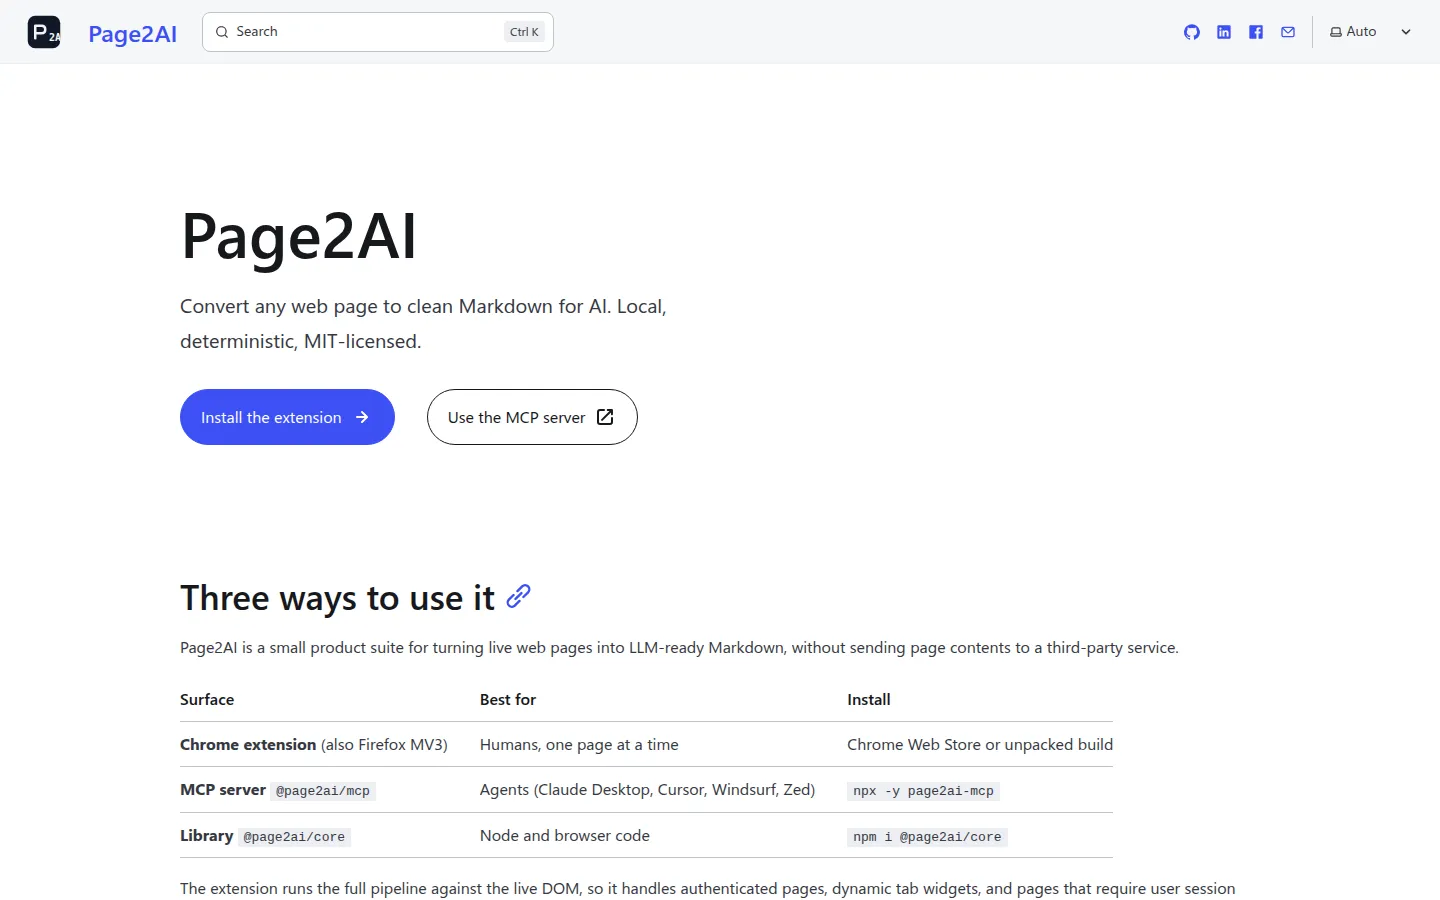Click the Agents (Claude Desktop, Cursor...) cell
The width and height of the screenshot is (1440, 900).
click(x=648, y=790)
